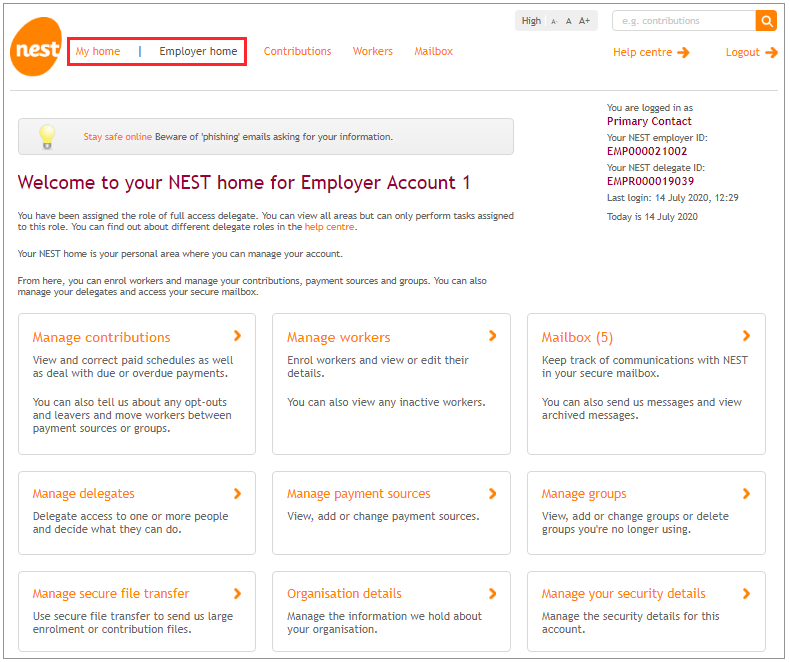Open the Manage contributions heading link
This screenshot has height=662, width=790.
click(101, 338)
